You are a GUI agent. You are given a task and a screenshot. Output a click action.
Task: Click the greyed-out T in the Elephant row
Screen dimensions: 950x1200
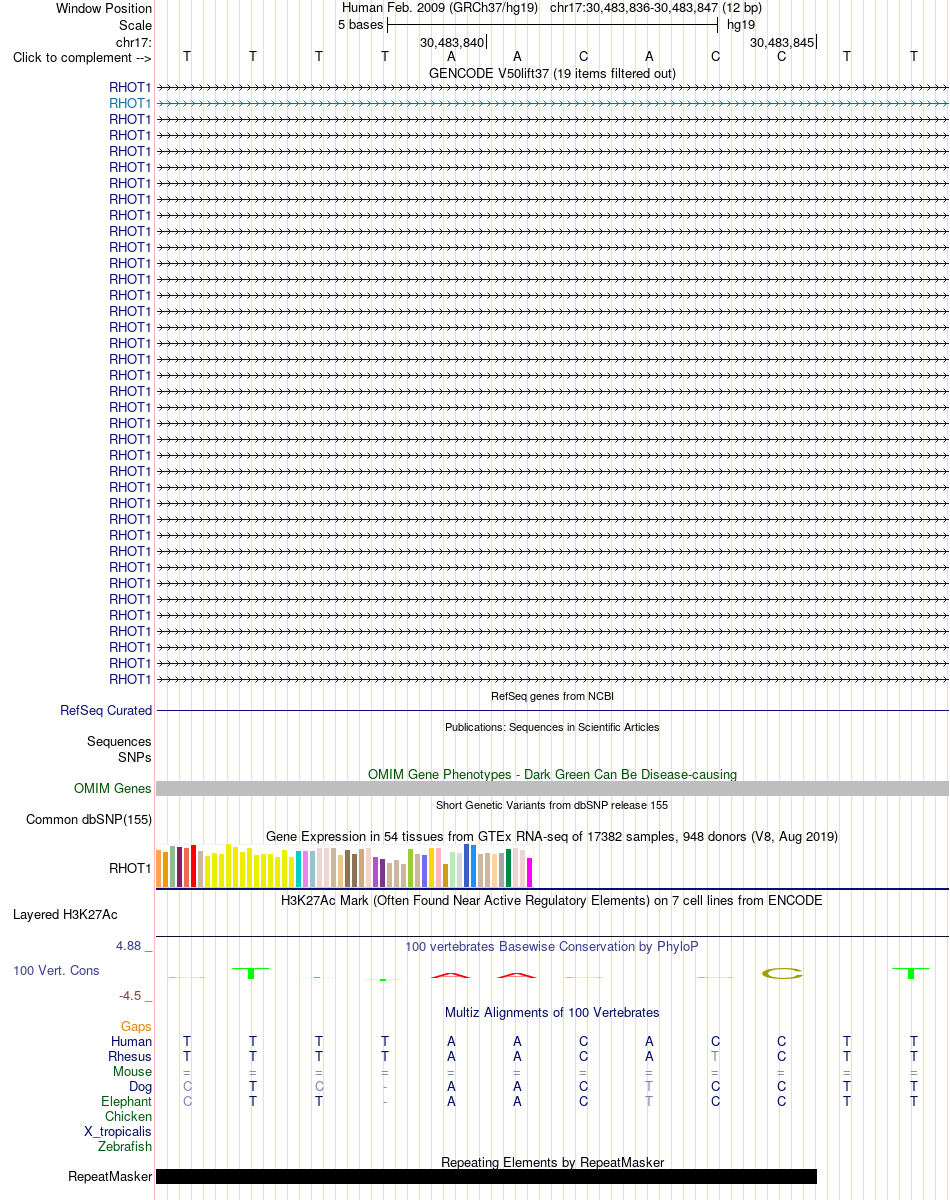tap(649, 1101)
